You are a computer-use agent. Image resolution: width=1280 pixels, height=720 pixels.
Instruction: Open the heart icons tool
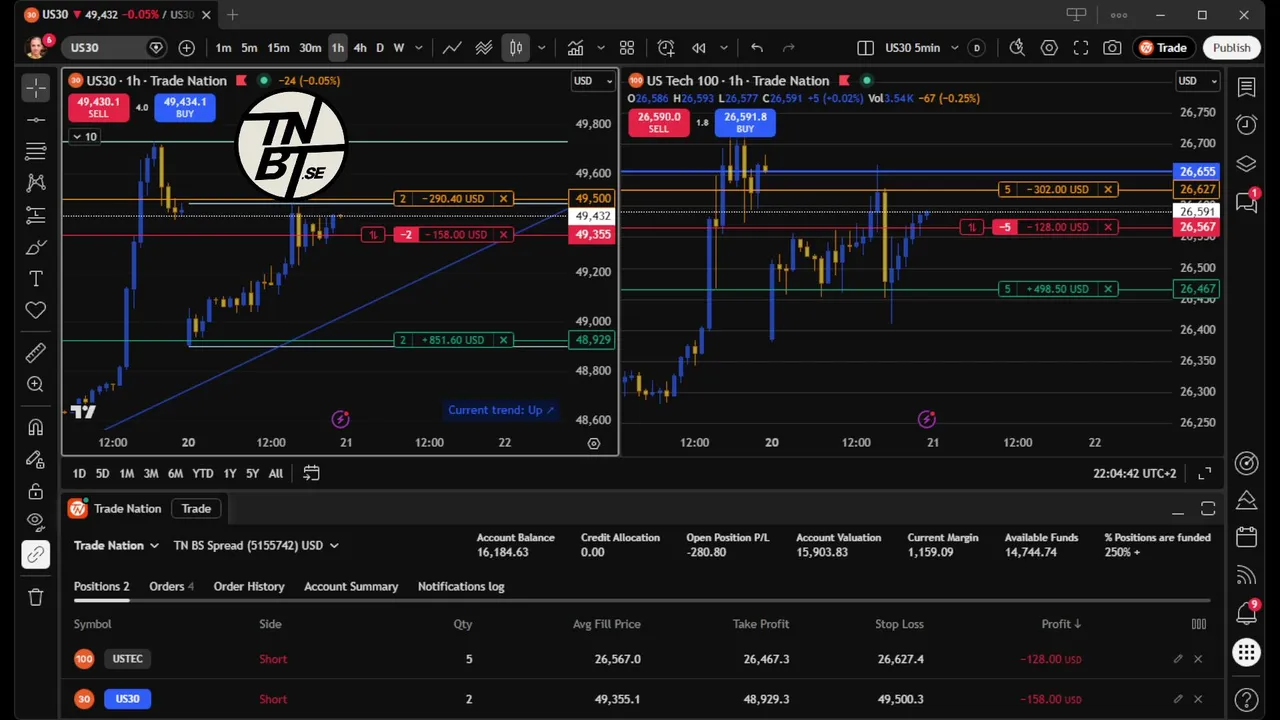point(36,310)
